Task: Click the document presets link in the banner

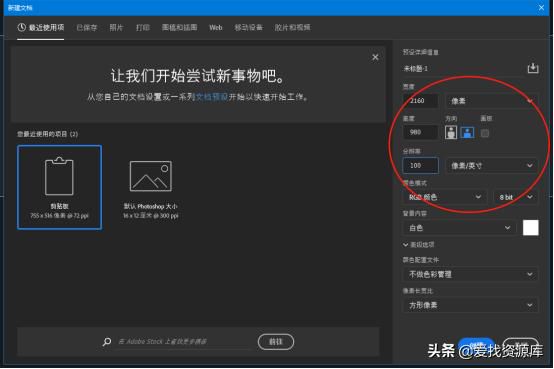Action: [212, 97]
